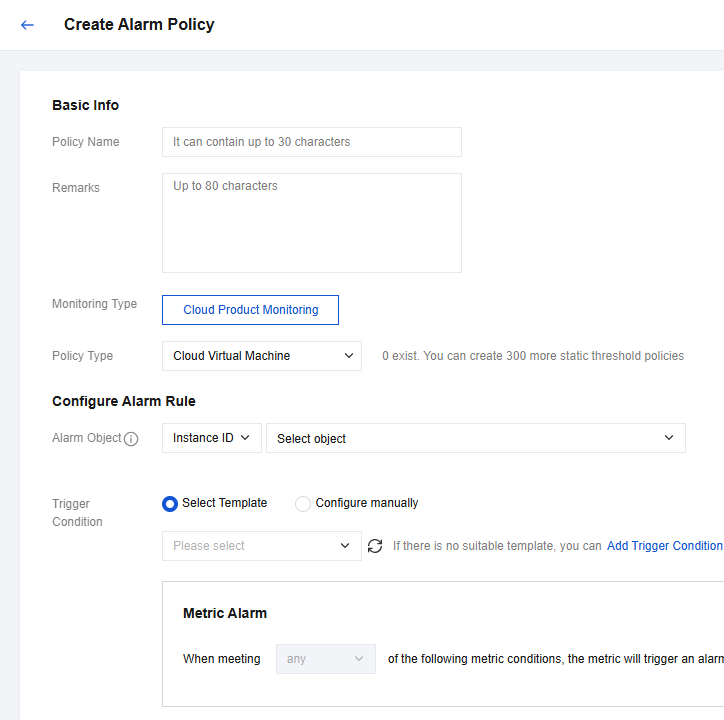Click the Create Alarm Policy title

(x=139, y=24)
